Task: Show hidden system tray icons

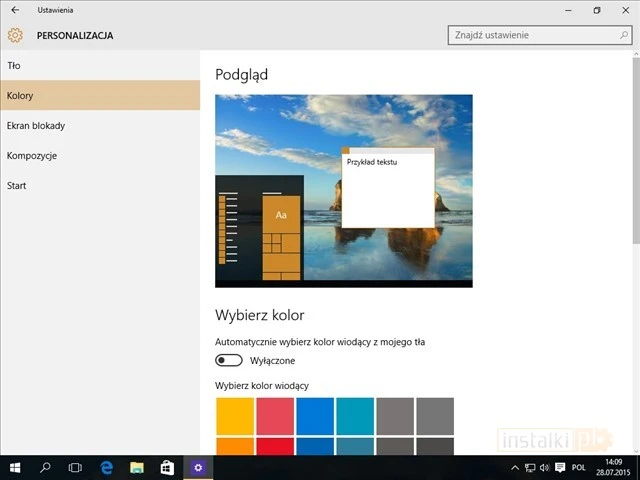Action: (x=515, y=467)
